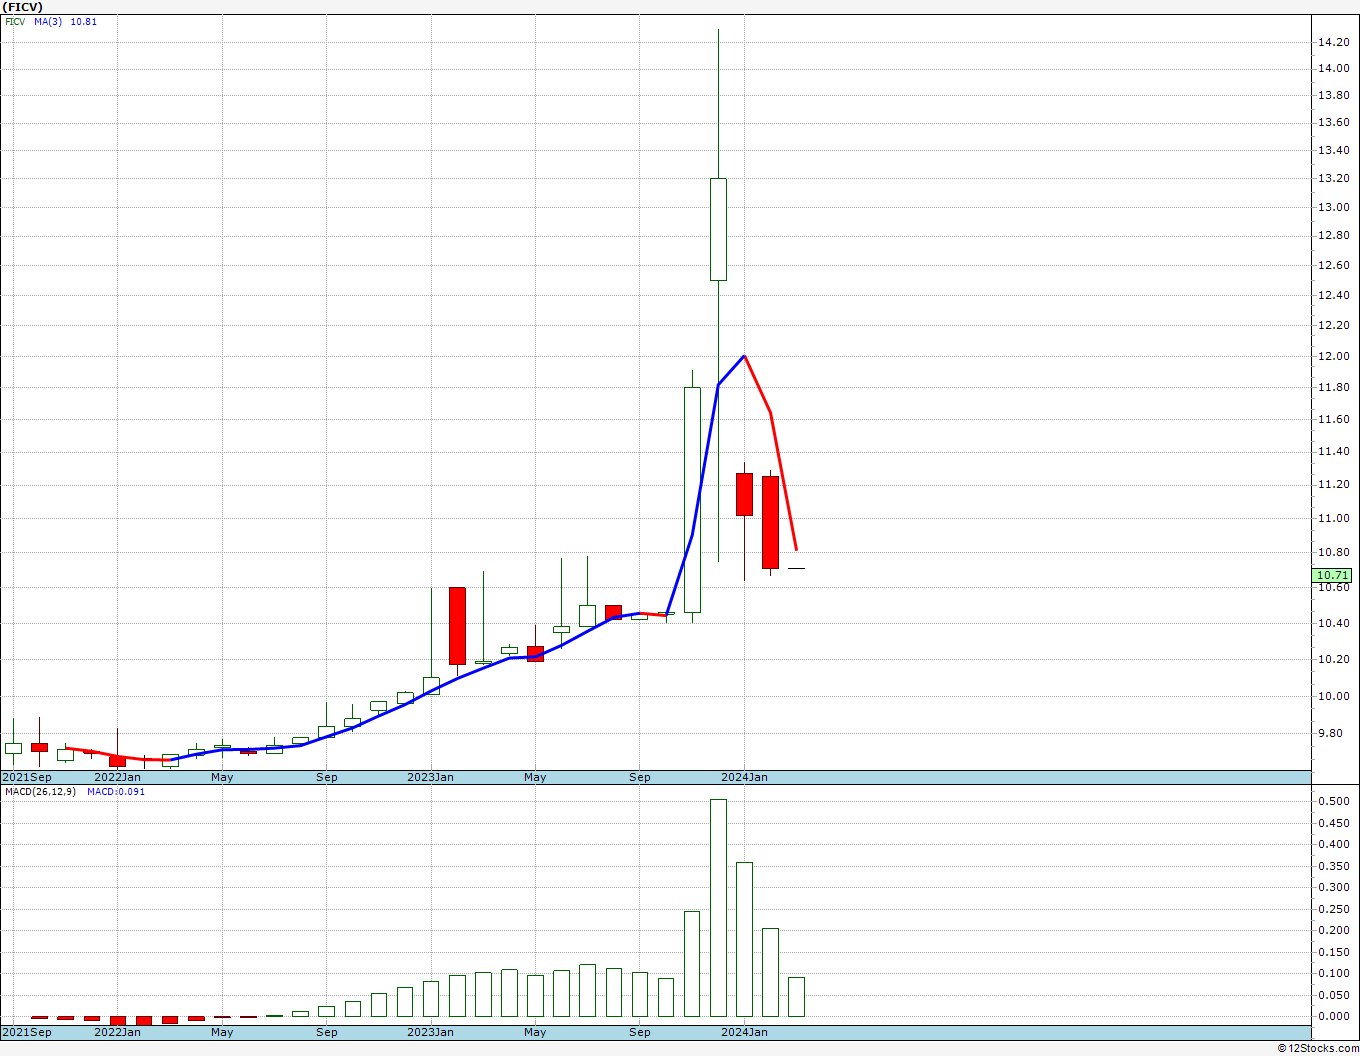Click the 12.80 price axis label
Image resolution: width=1360 pixels, height=1056 pixels.
1333,236
